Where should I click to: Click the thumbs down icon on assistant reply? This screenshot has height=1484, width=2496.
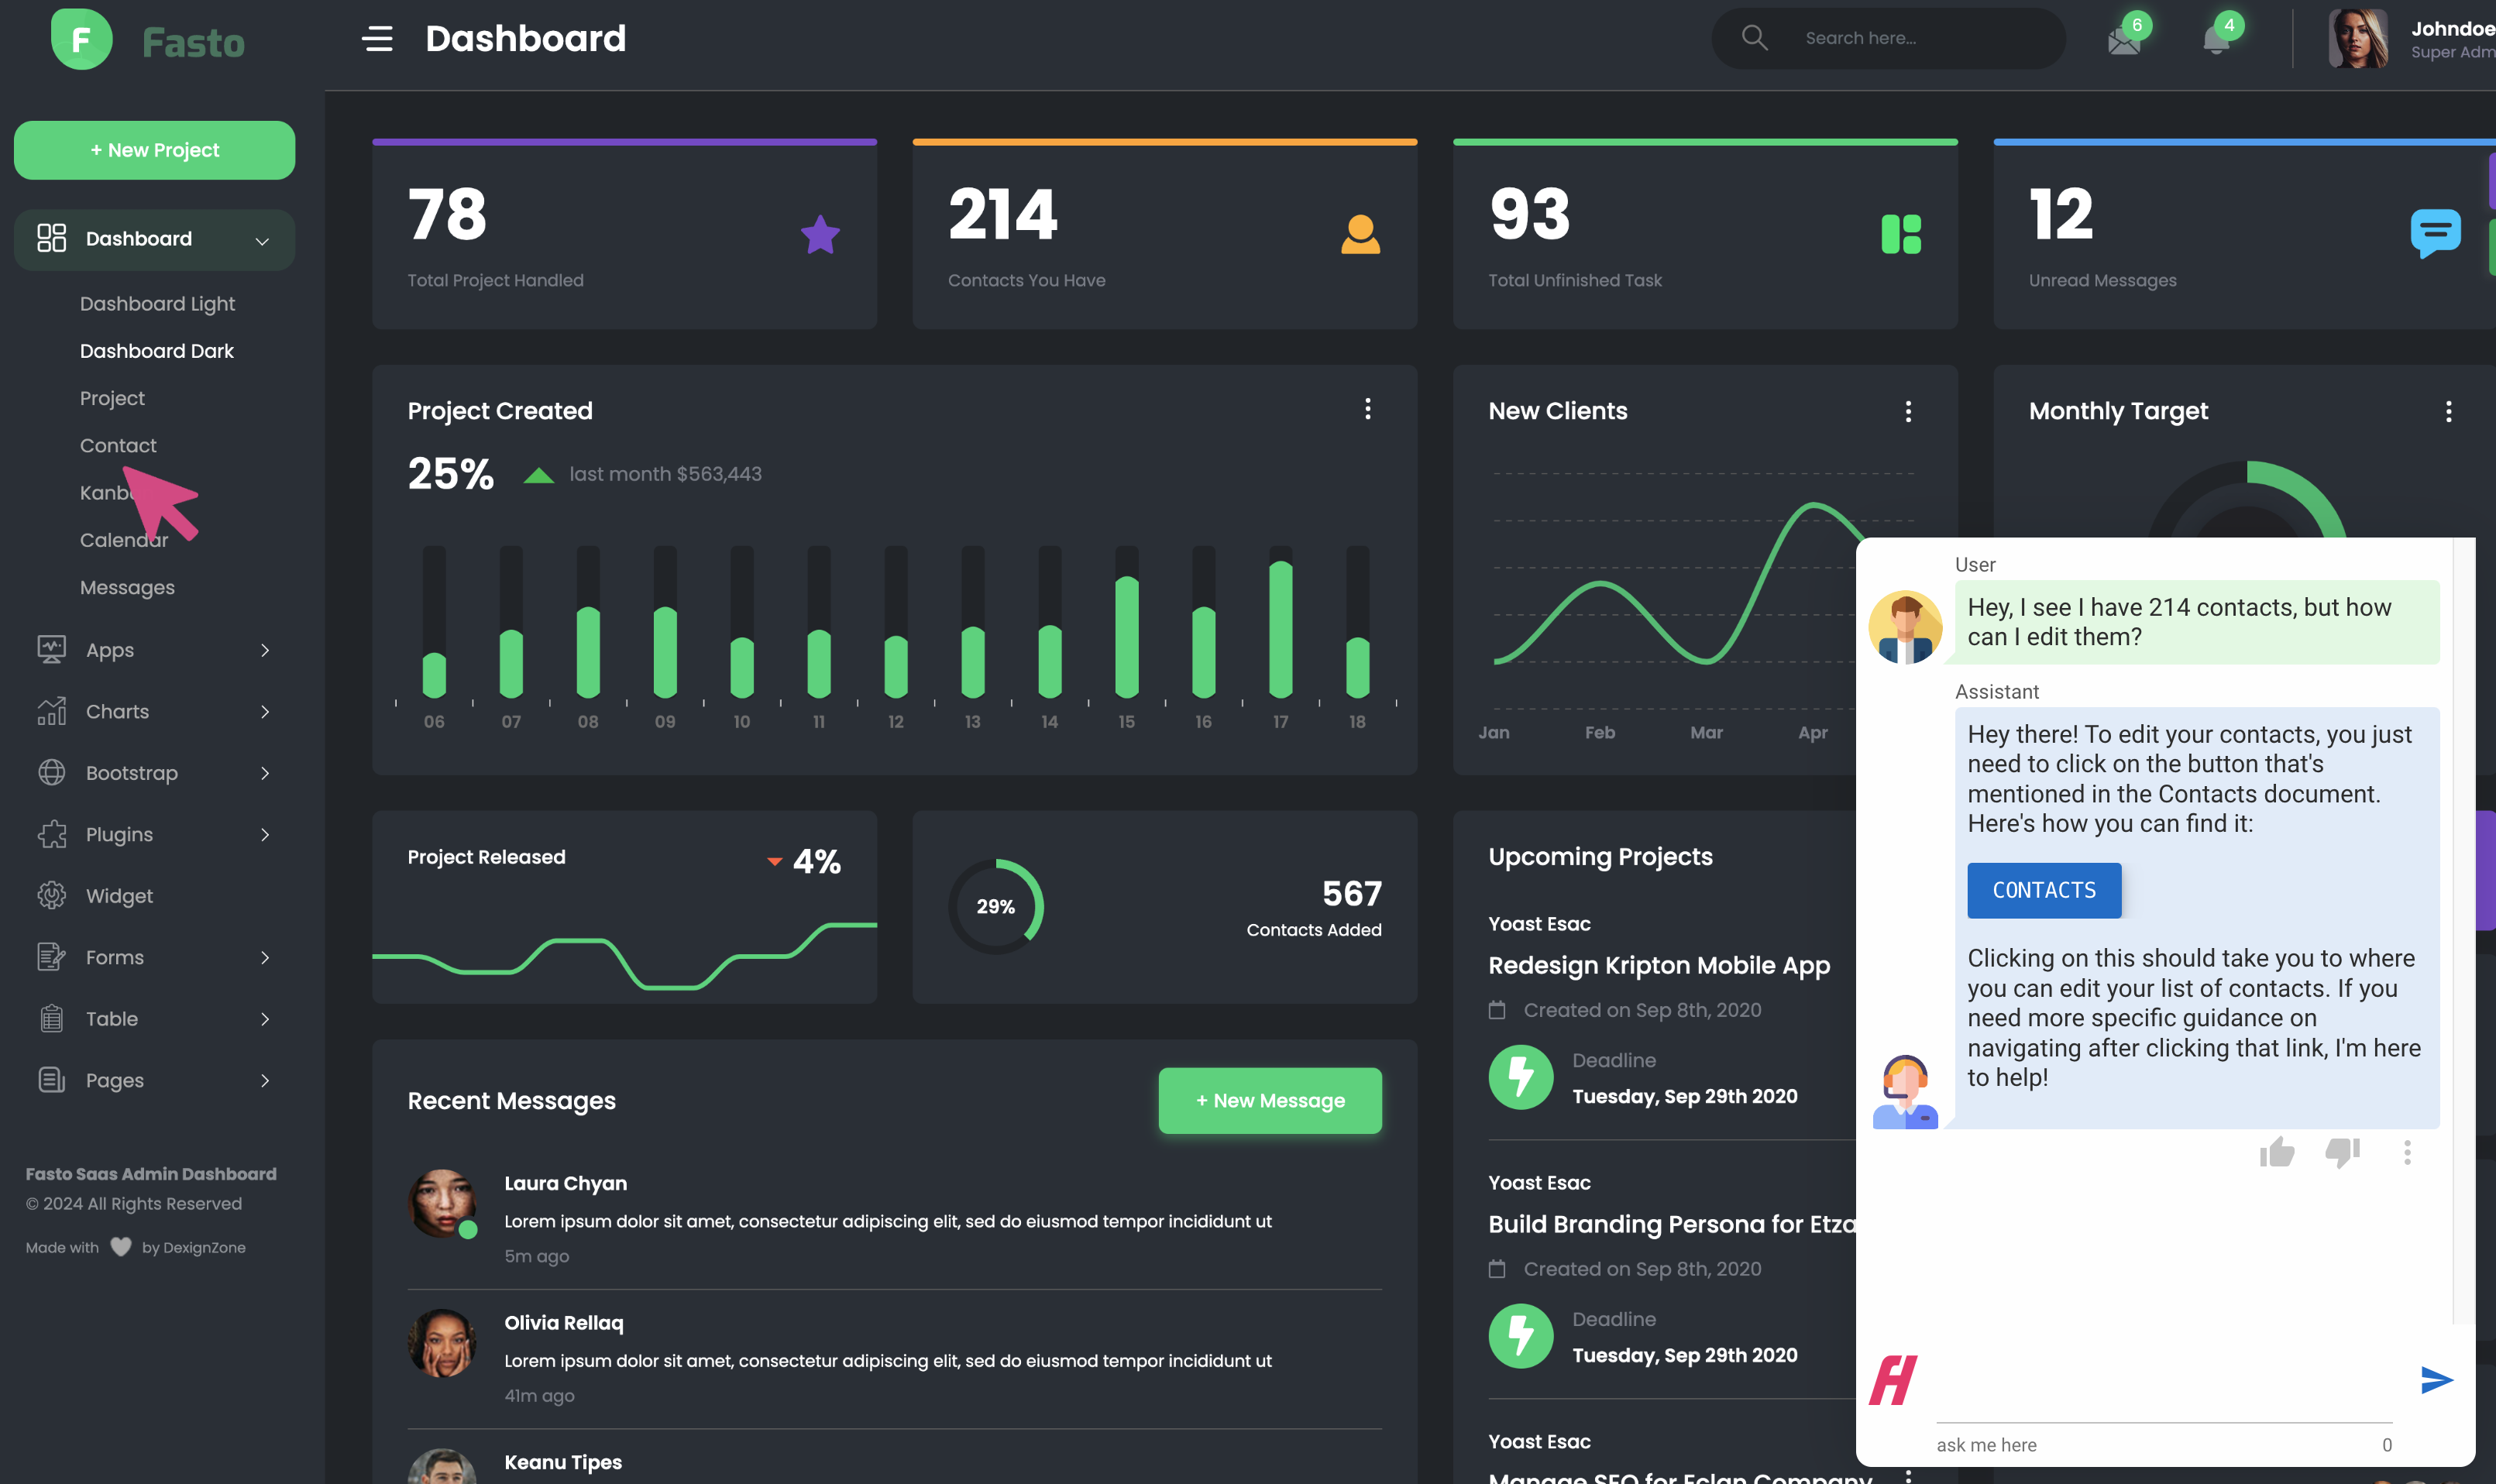tap(2340, 1152)
